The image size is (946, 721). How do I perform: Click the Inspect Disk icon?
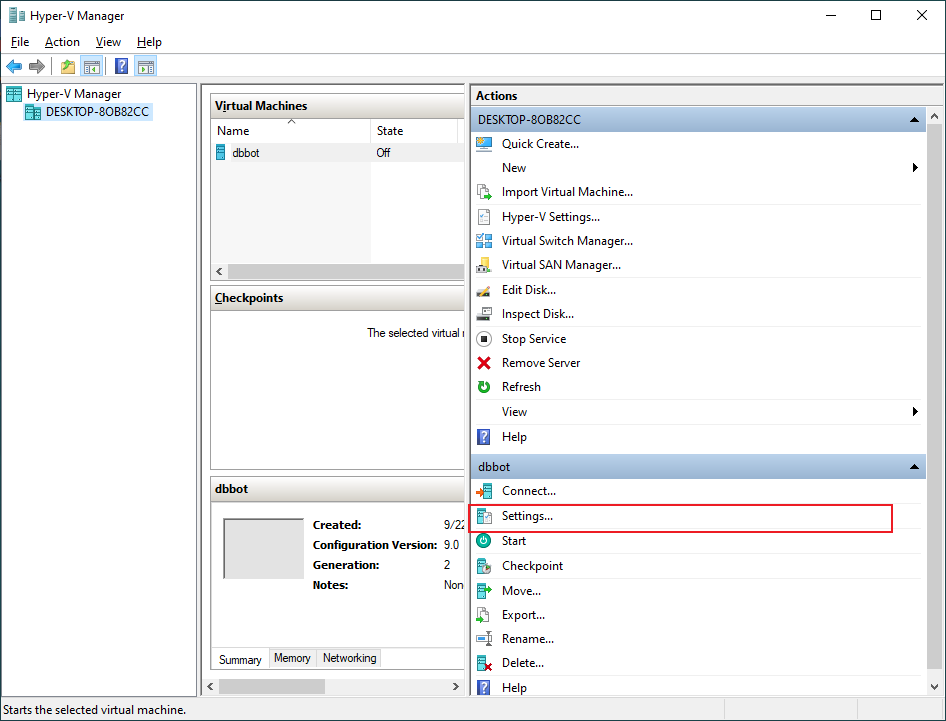click(x=484, y=314)
